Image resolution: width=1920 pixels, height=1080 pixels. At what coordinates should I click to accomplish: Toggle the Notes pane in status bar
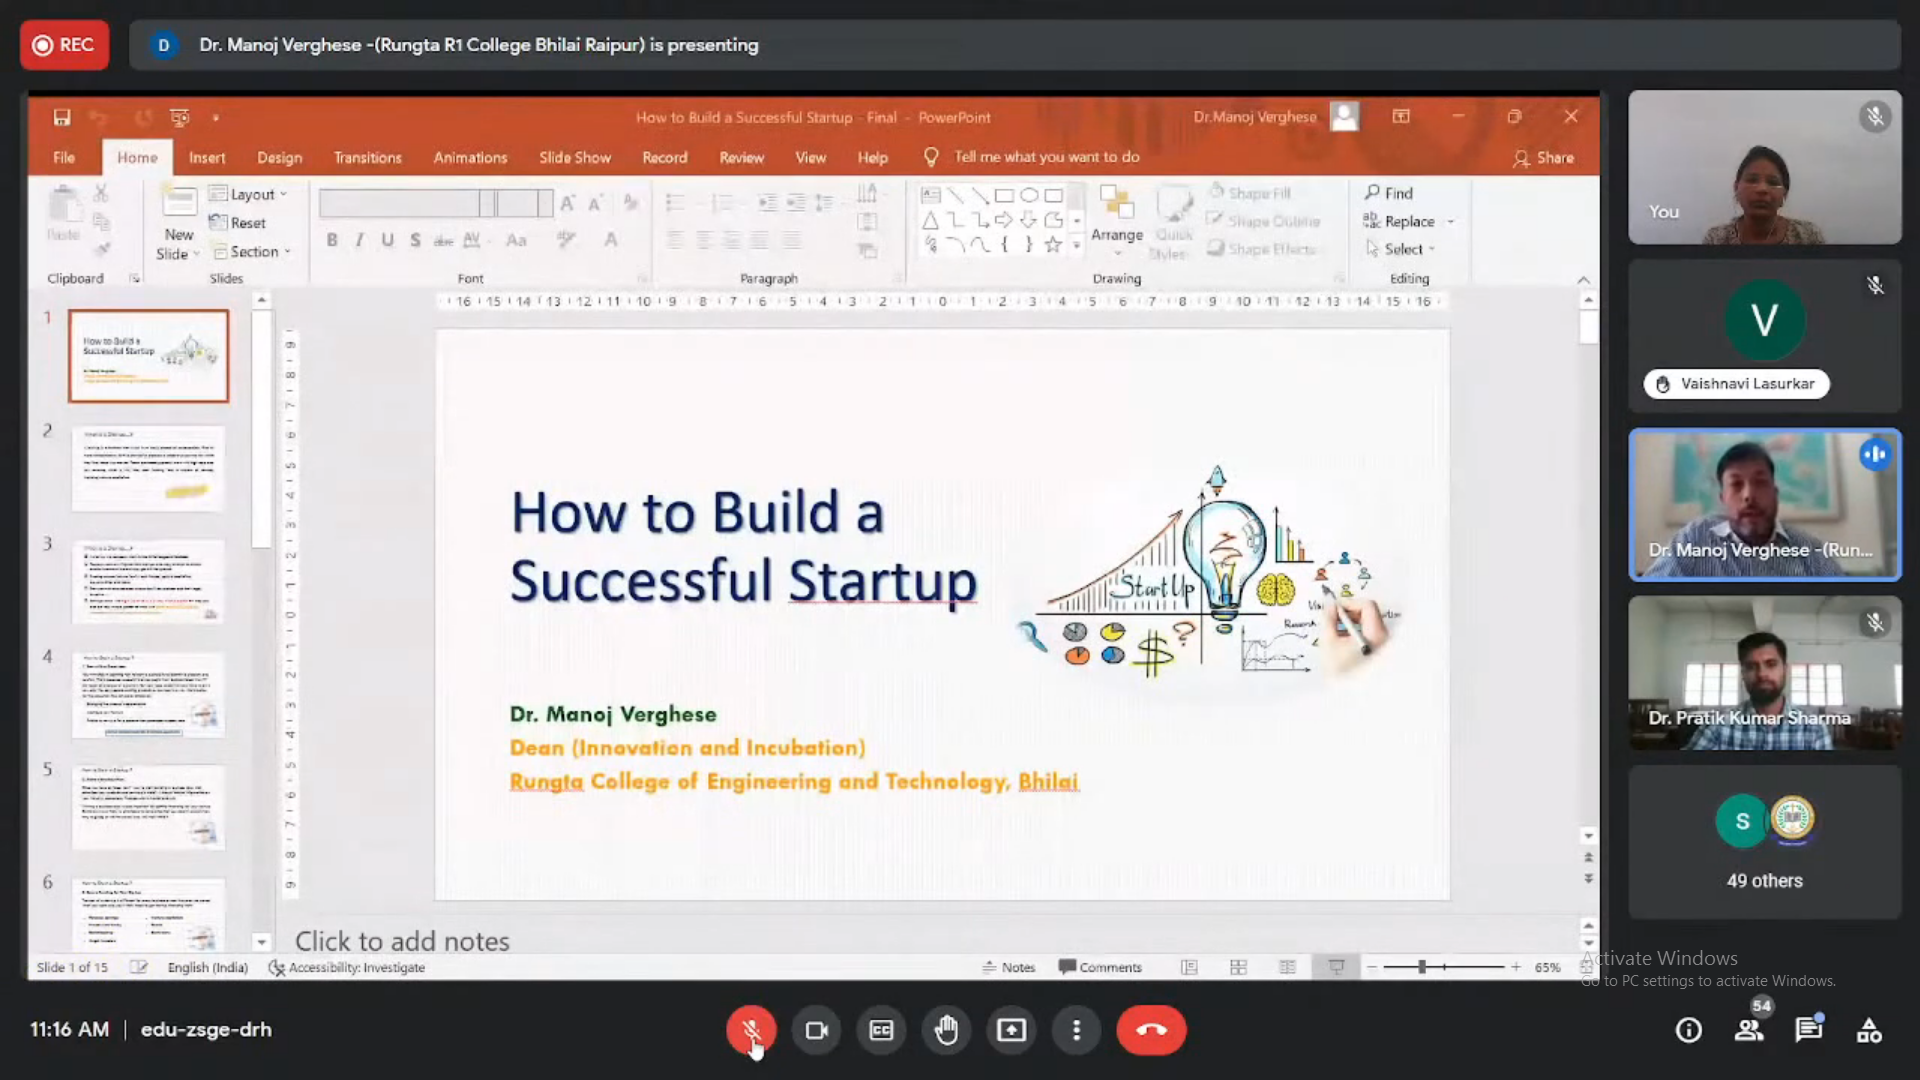coord(1008,967)
